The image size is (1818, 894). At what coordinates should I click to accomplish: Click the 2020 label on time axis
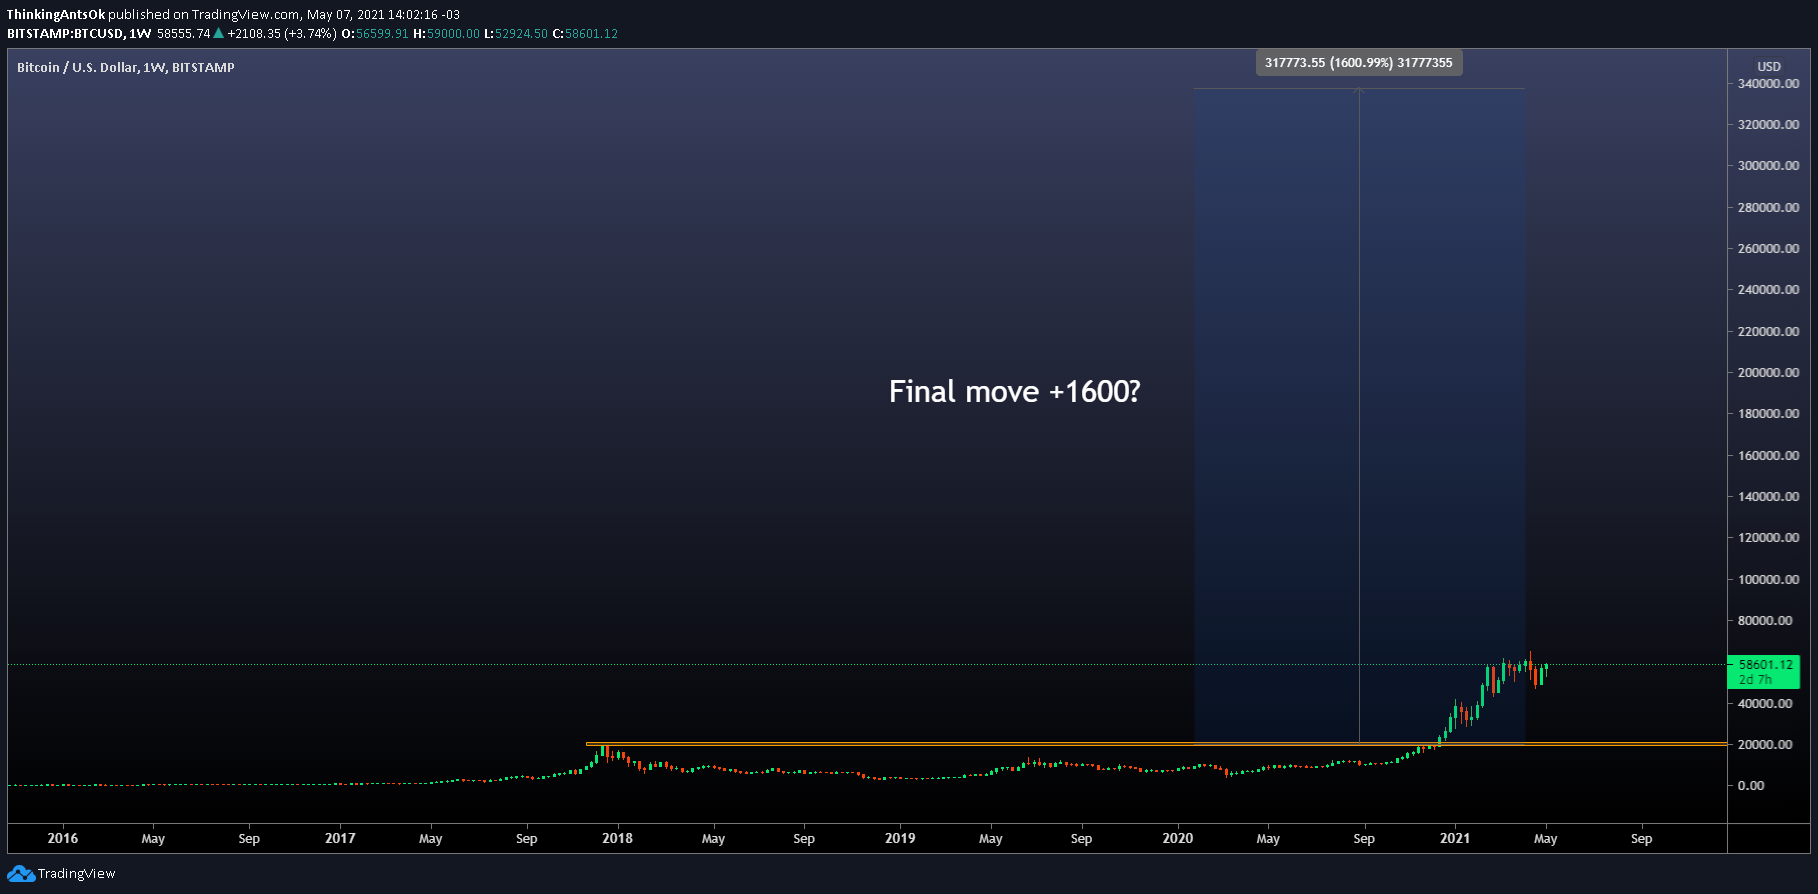tap(1178, 839)
